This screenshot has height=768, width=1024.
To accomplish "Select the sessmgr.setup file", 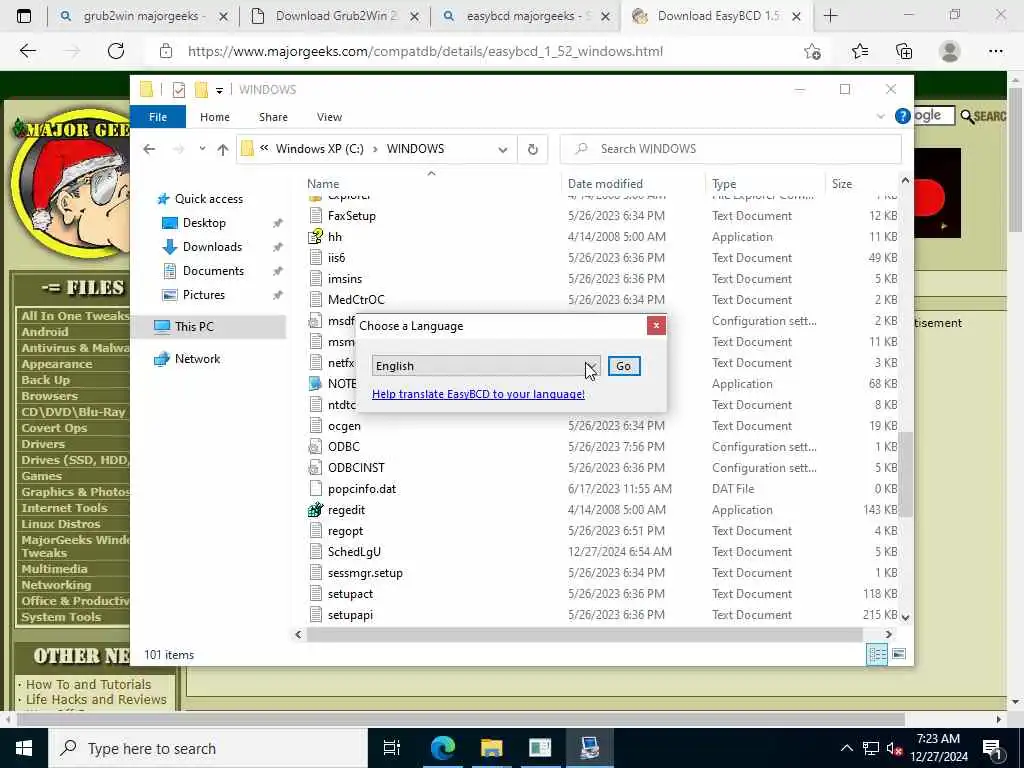I will (365, 573).
